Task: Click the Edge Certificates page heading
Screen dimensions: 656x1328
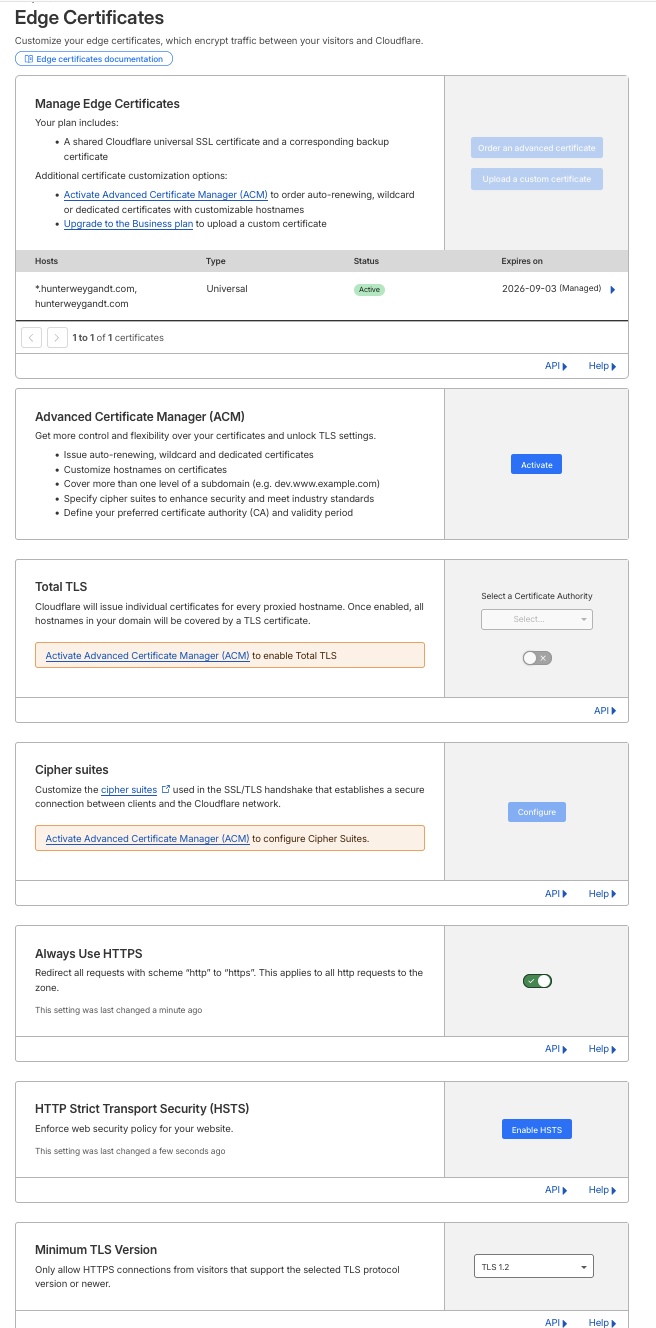Action: [89, 17]
